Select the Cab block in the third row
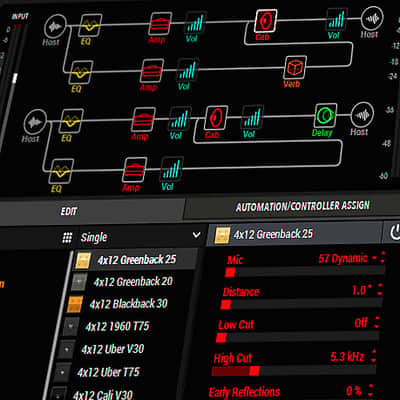The width and height of the screenshot is (400, 400). point(216,117)
